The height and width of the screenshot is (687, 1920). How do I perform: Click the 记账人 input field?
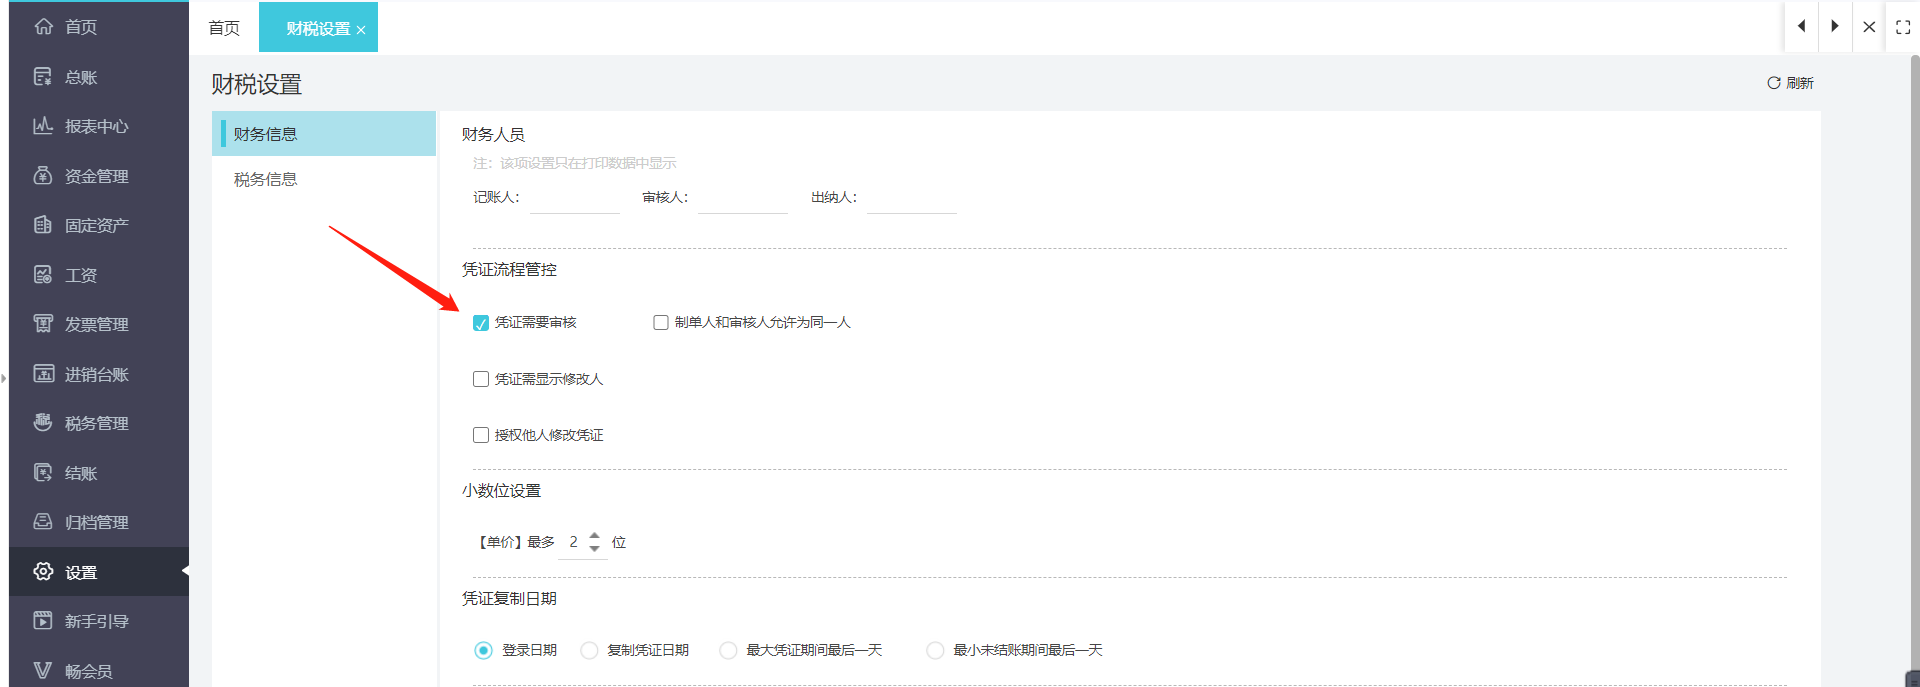(574, 199)
